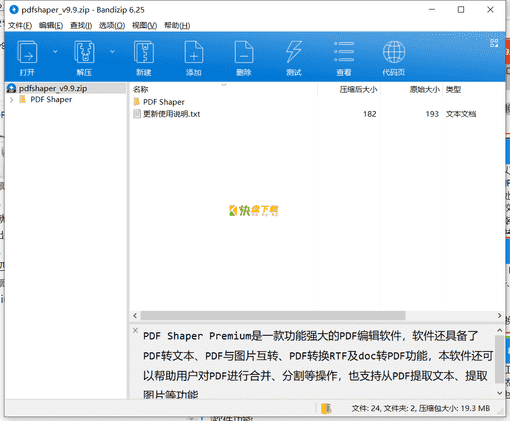Click the archive icon in the status bar
The image size is (510, 421).
pos(326,408)
